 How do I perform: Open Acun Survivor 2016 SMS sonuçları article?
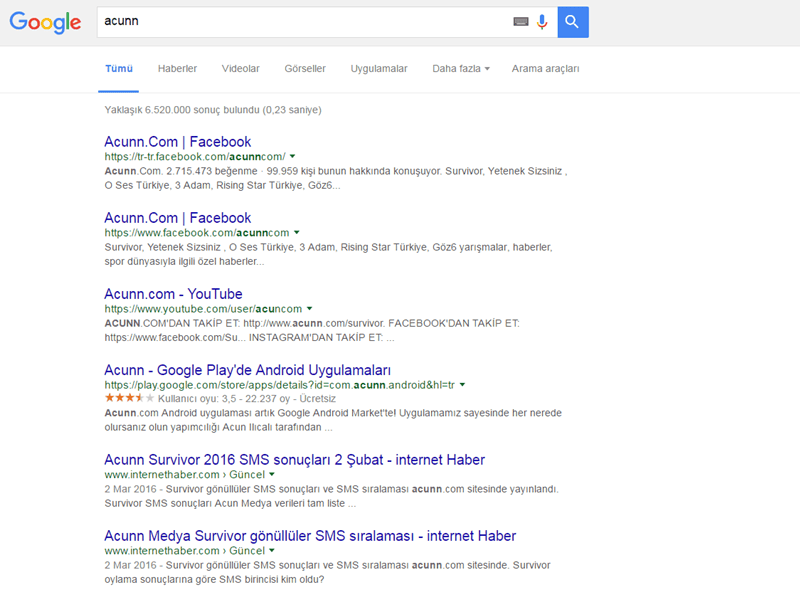(294, 460)
